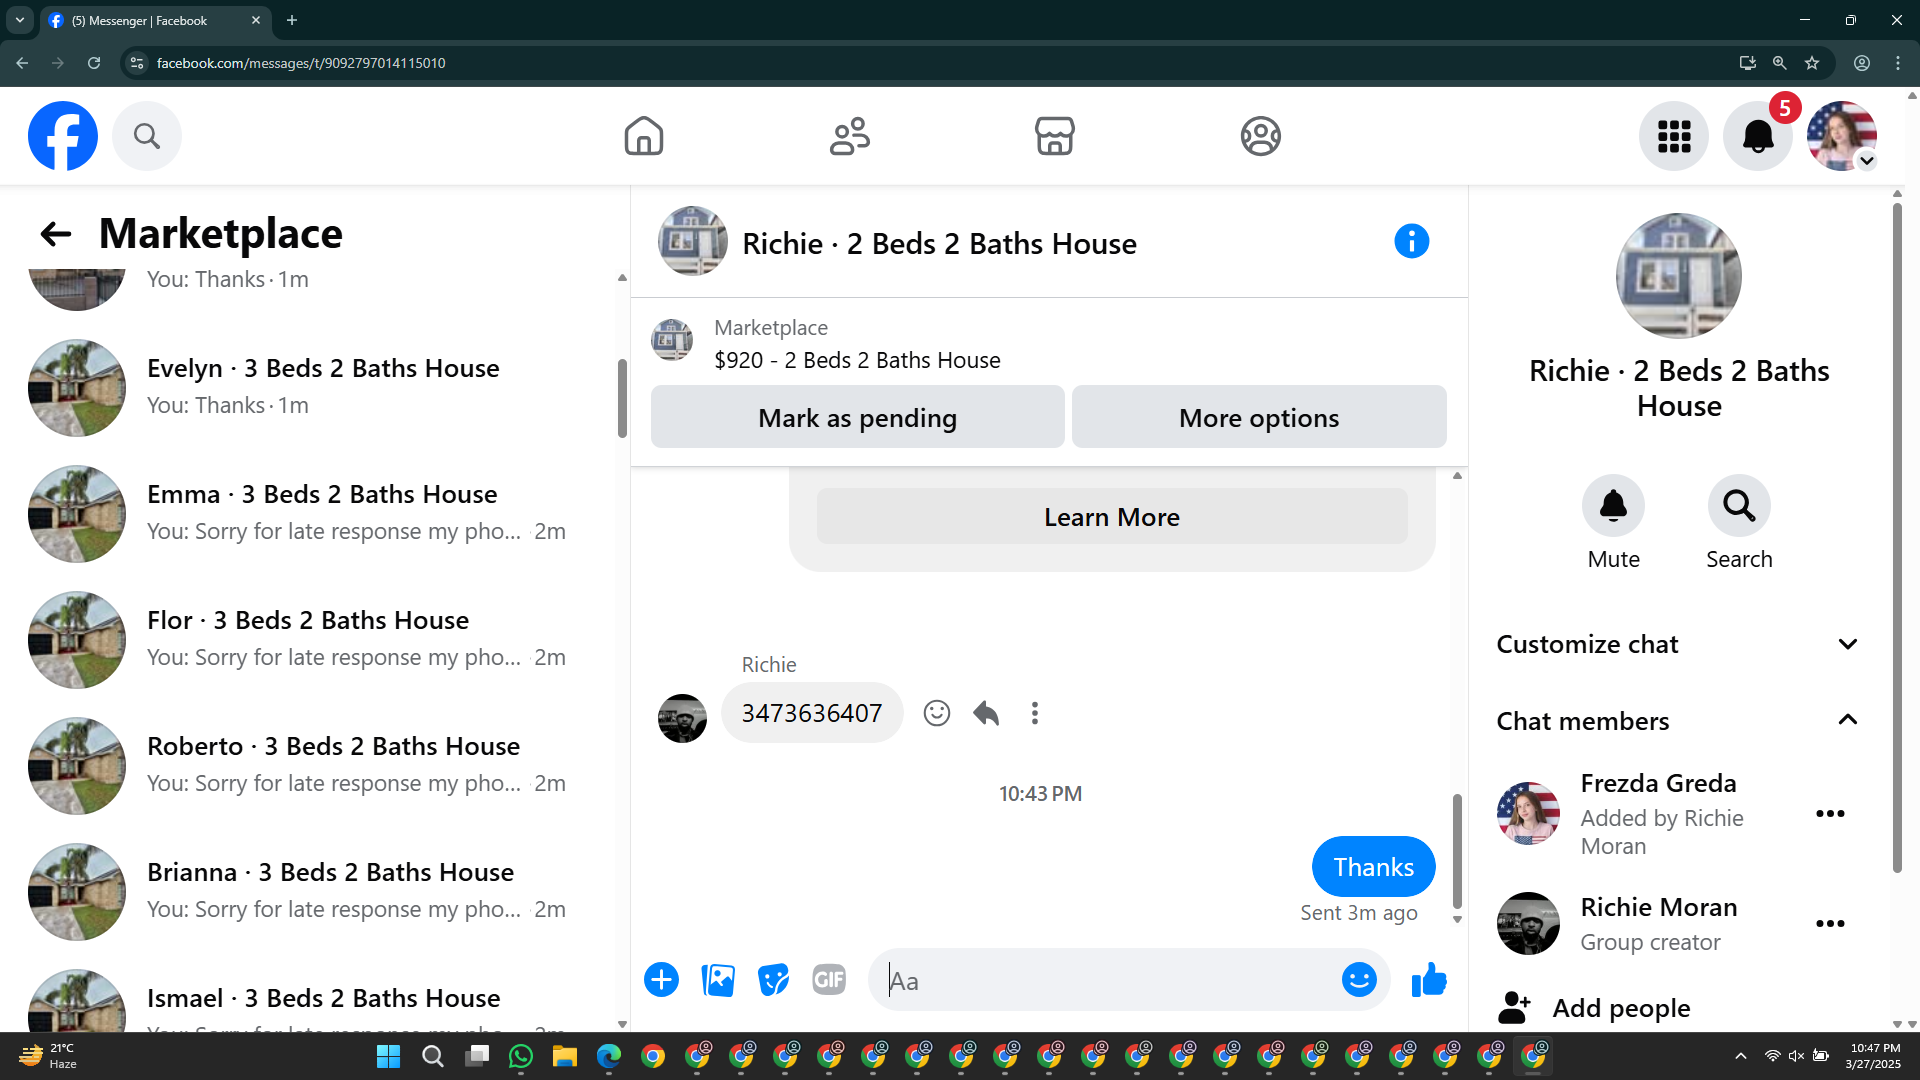Click the Add people icon
Screen dimensions: 1920x1080
(x=1515, y=1008)
